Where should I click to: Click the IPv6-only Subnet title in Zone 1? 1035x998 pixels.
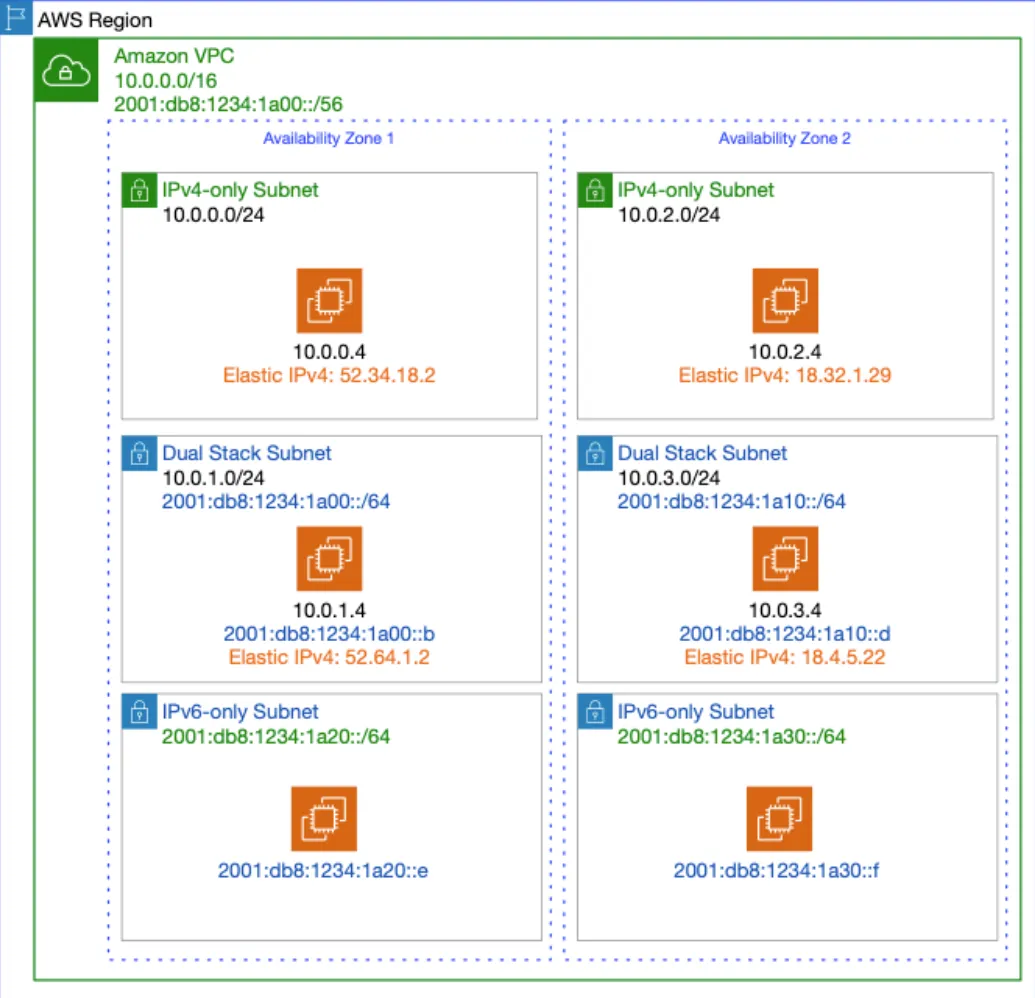click(240, 712)
